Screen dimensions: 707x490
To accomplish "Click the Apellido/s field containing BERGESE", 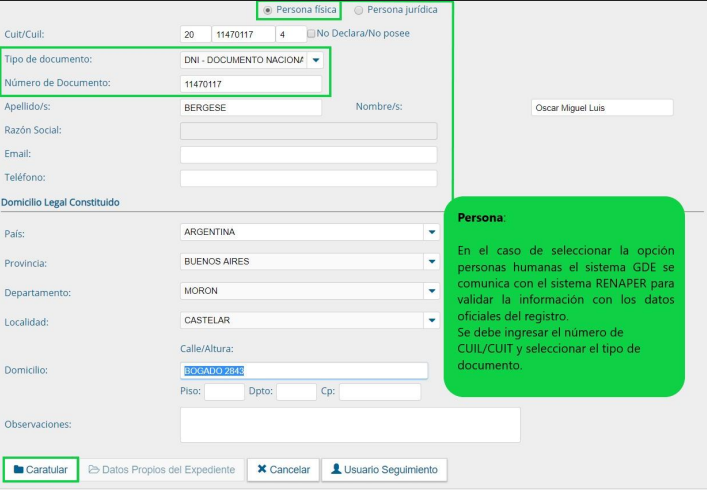I will (251, 107).
